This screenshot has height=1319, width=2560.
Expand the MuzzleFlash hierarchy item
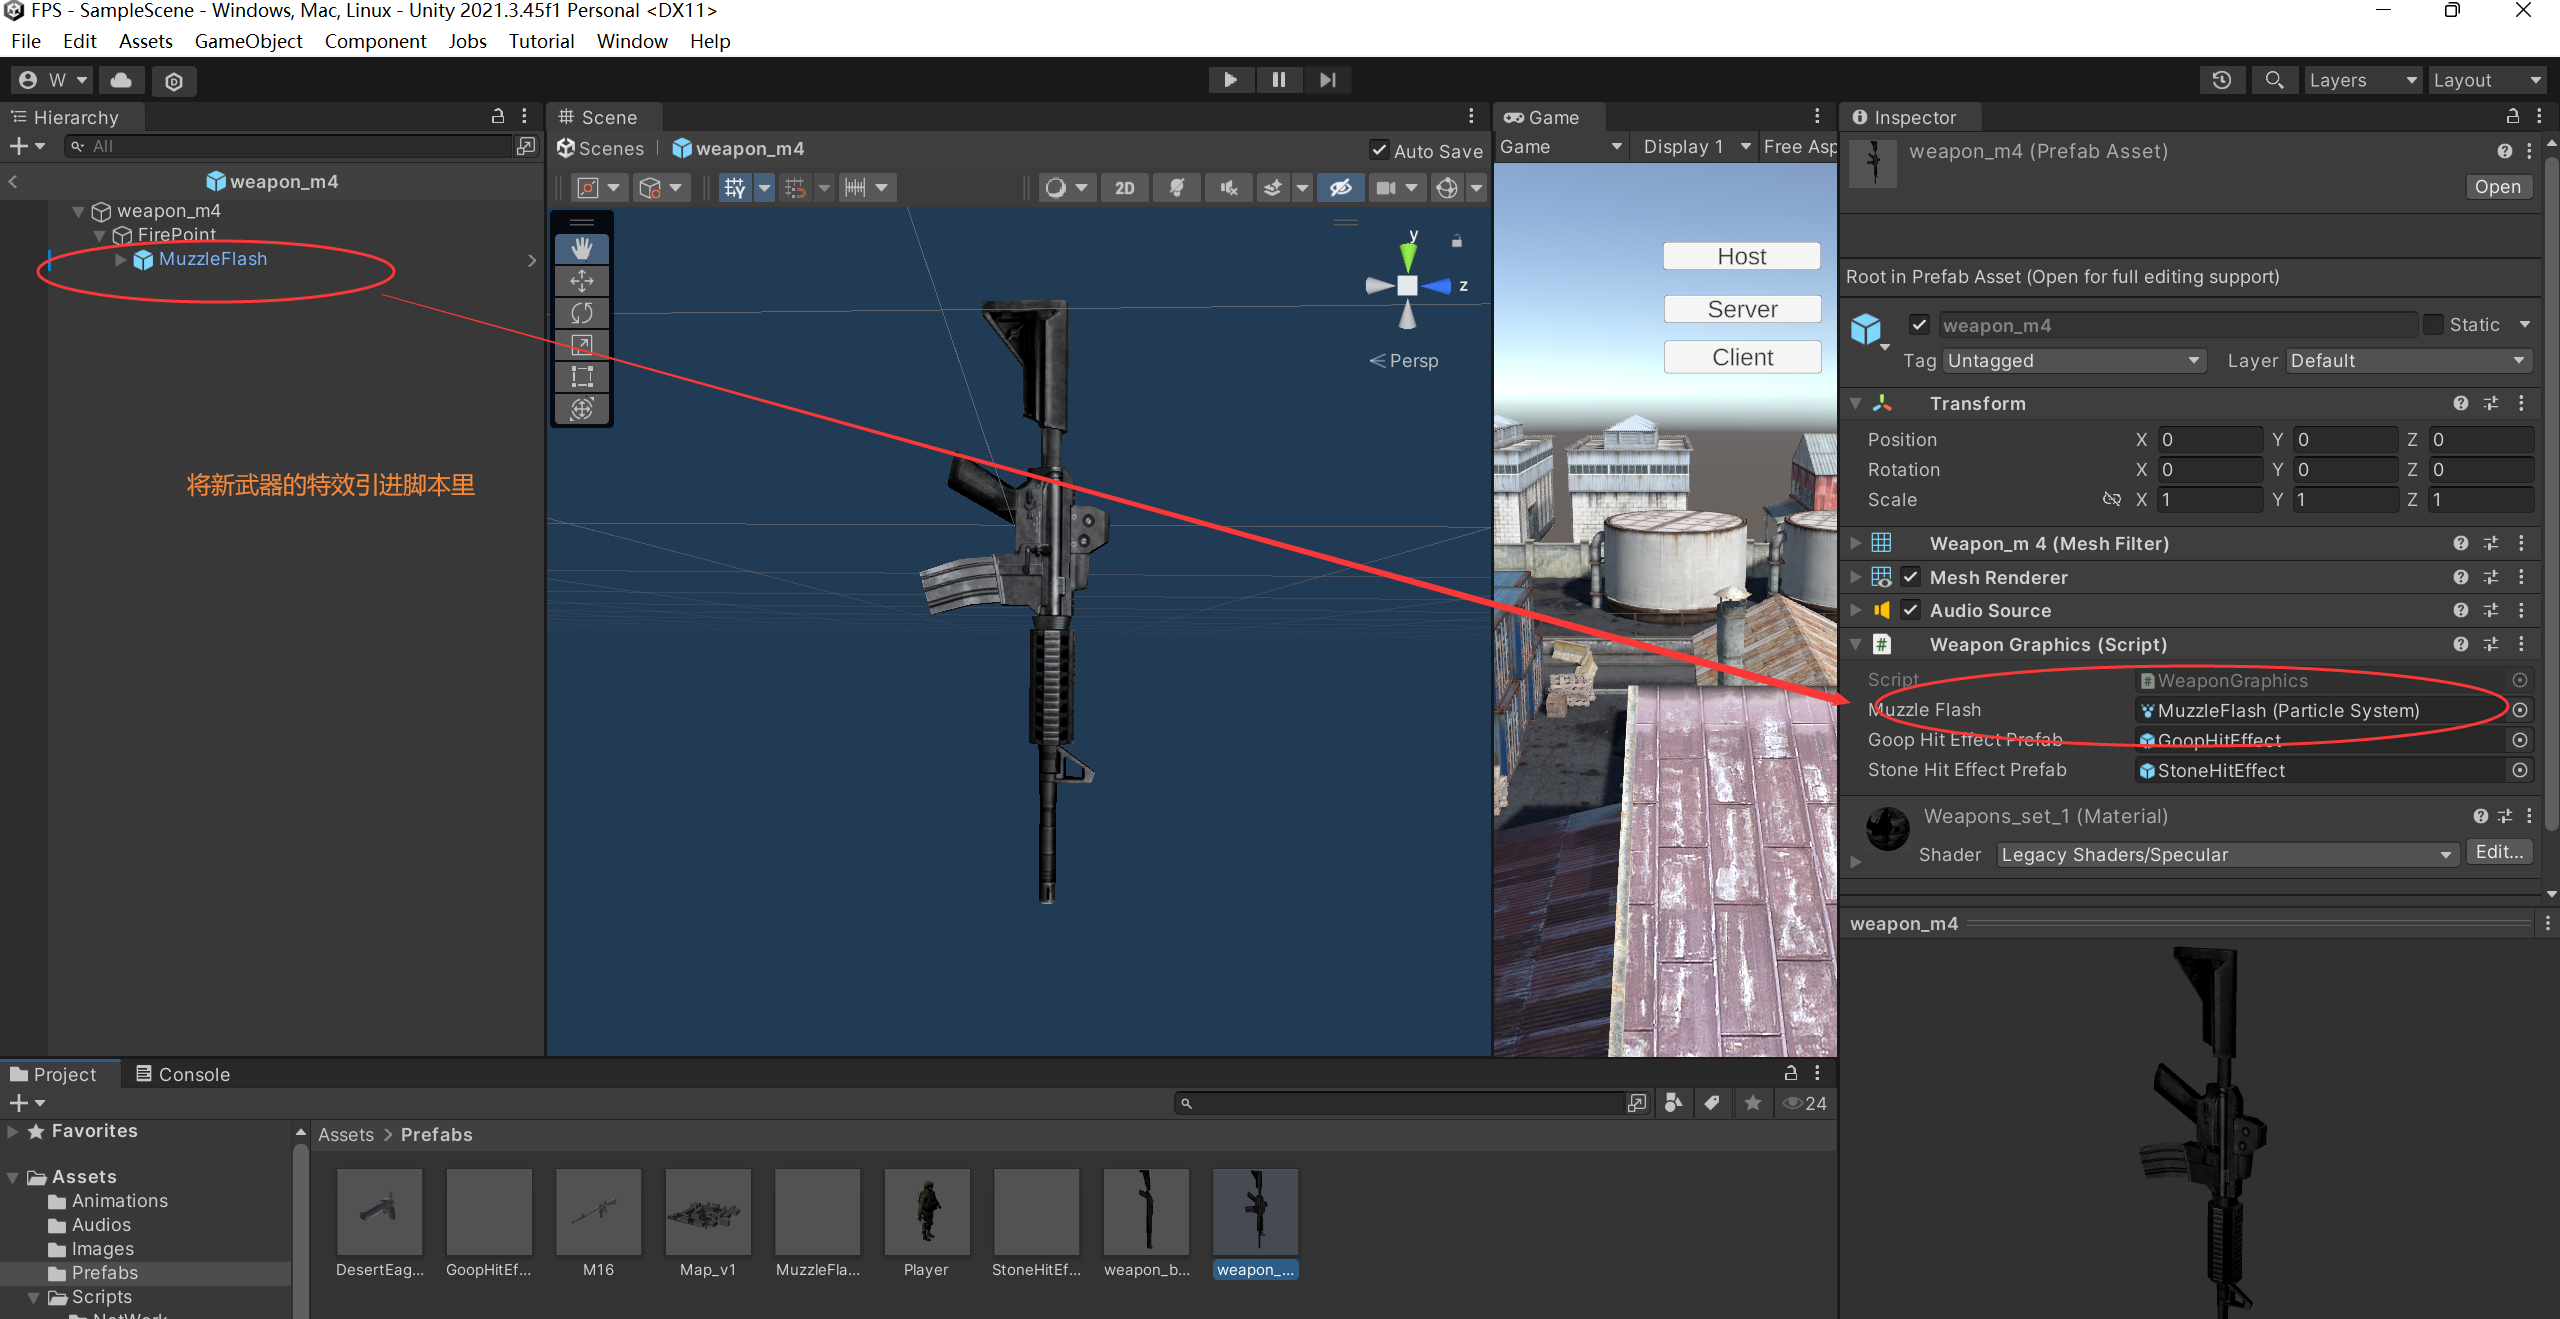120,259
